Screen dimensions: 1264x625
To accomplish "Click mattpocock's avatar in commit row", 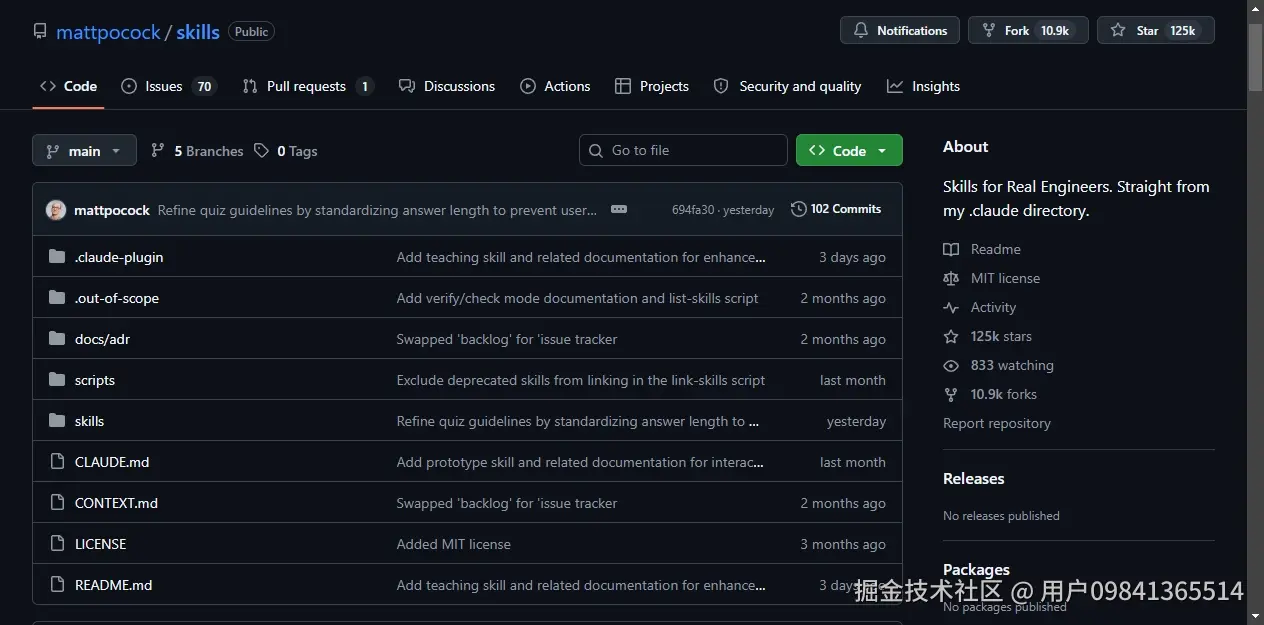I will 56,210.
